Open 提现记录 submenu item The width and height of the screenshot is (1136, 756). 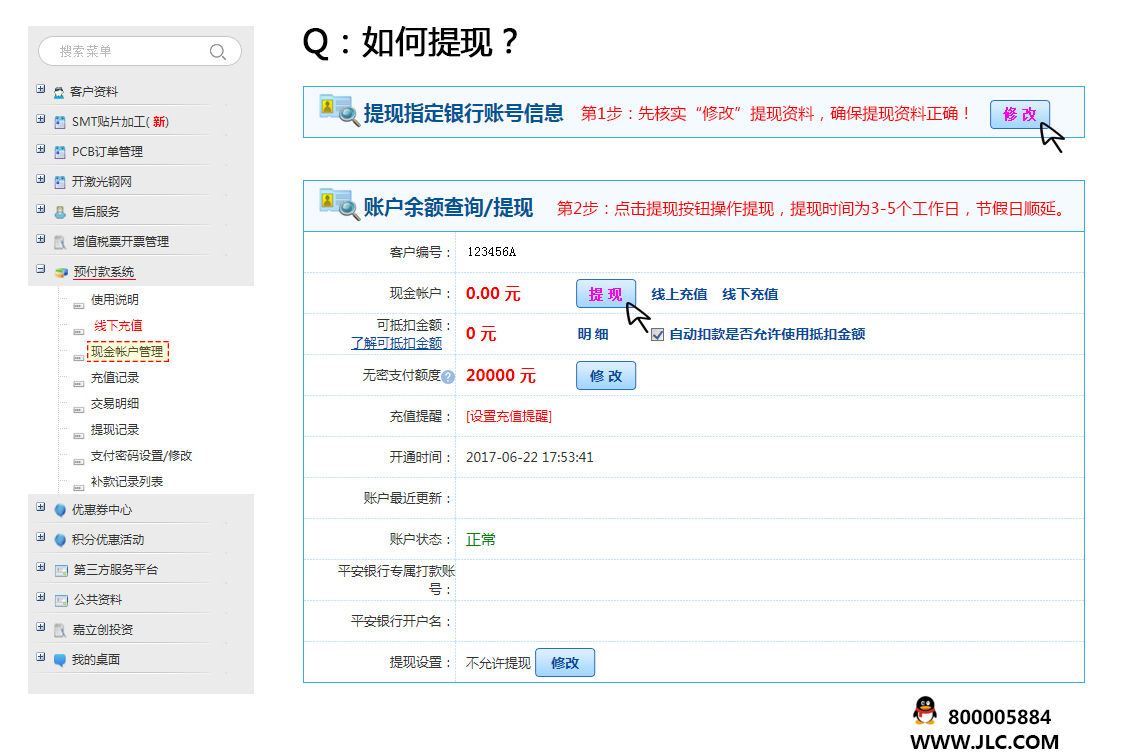115,430
